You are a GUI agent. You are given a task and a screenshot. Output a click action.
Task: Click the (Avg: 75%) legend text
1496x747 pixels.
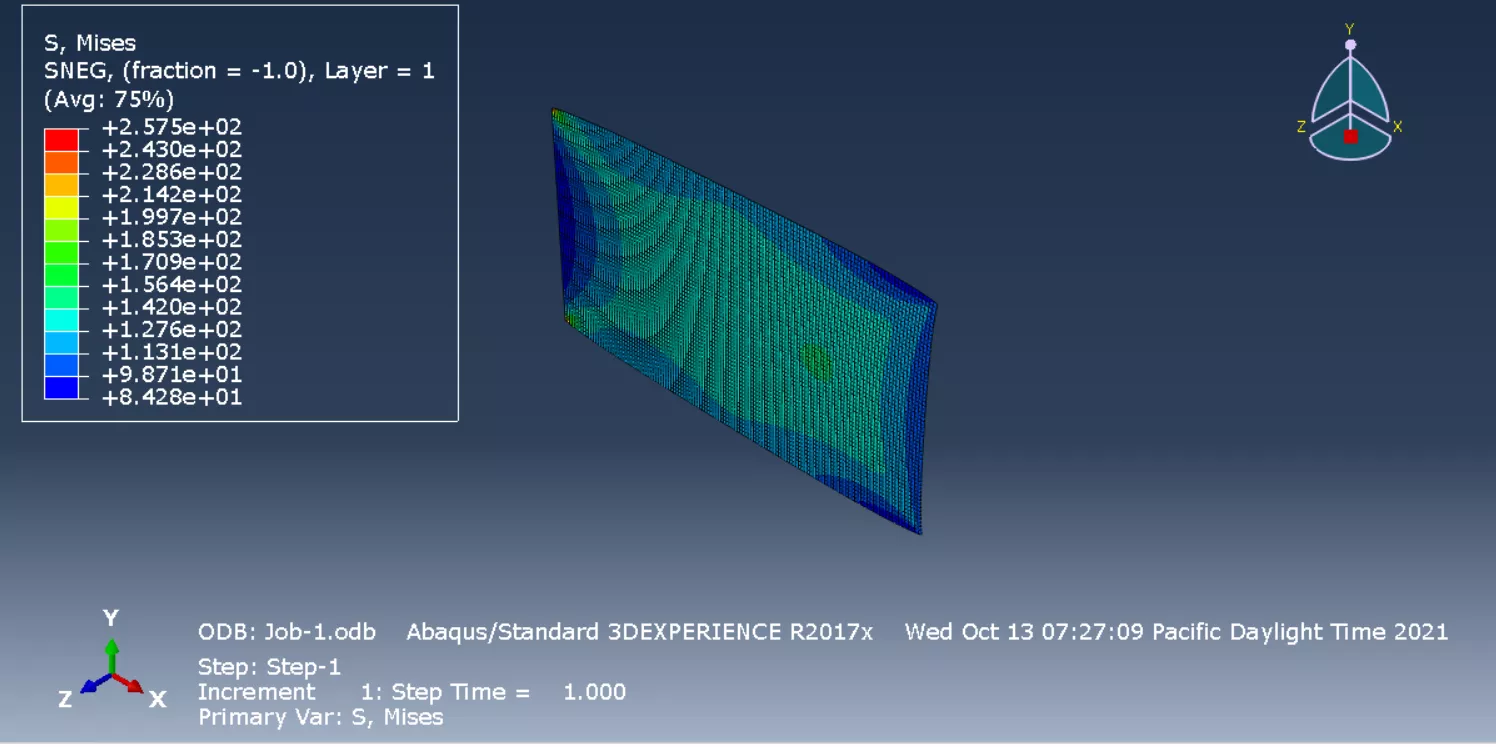click(109, 99)
